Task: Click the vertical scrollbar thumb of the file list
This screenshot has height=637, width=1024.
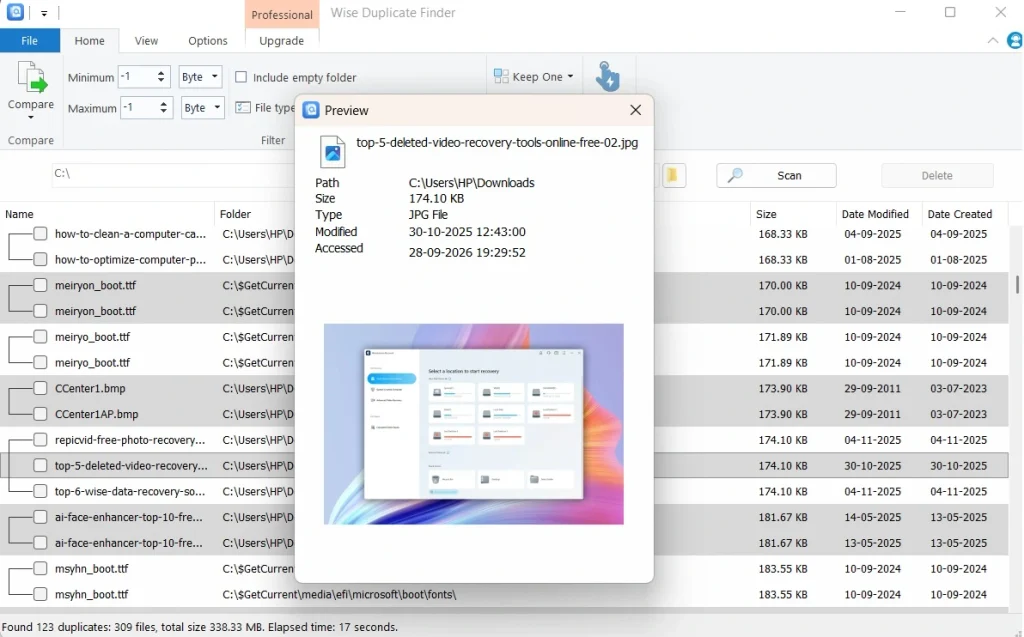Action: coord(1017,285)
